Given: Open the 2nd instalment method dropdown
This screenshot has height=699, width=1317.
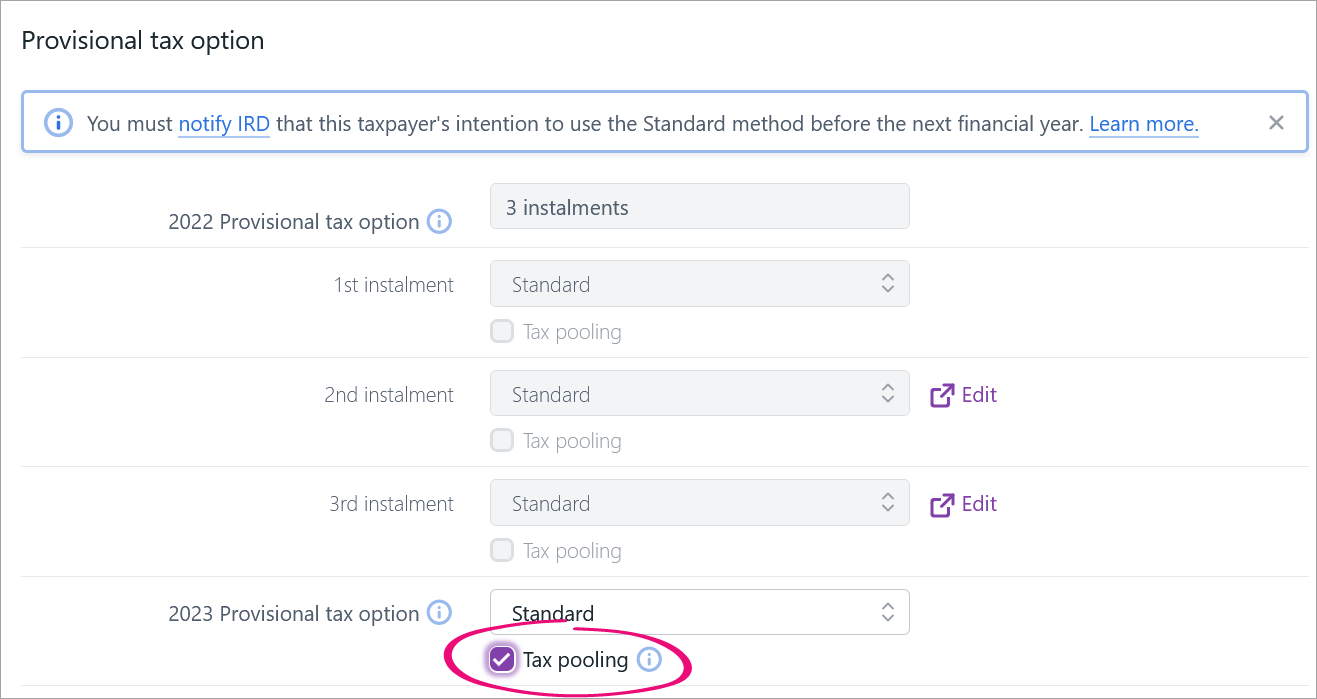Looking at the screenshot, I should 699,394.
